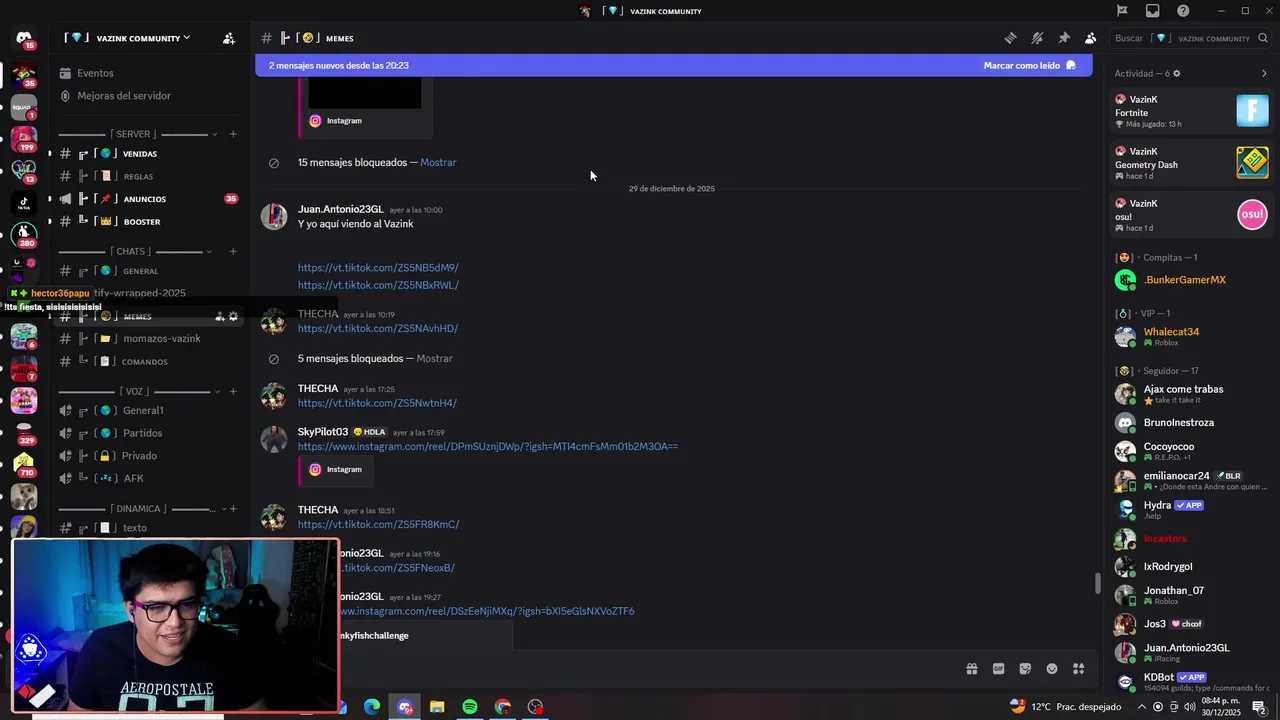Open the apps icon in message bar
This screenshot has height=720, width=1280.
pos(1079,669)
